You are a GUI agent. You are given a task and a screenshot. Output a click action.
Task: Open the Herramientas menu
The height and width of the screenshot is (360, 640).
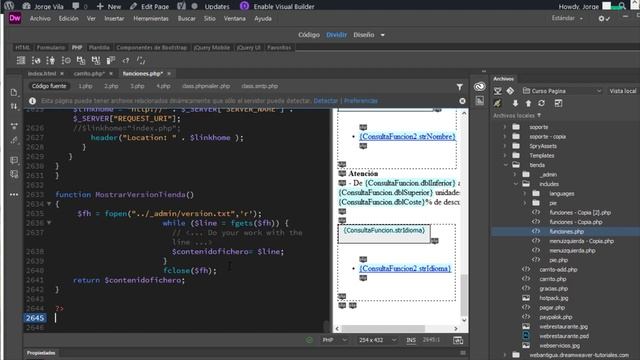click(x=151, y=19)
